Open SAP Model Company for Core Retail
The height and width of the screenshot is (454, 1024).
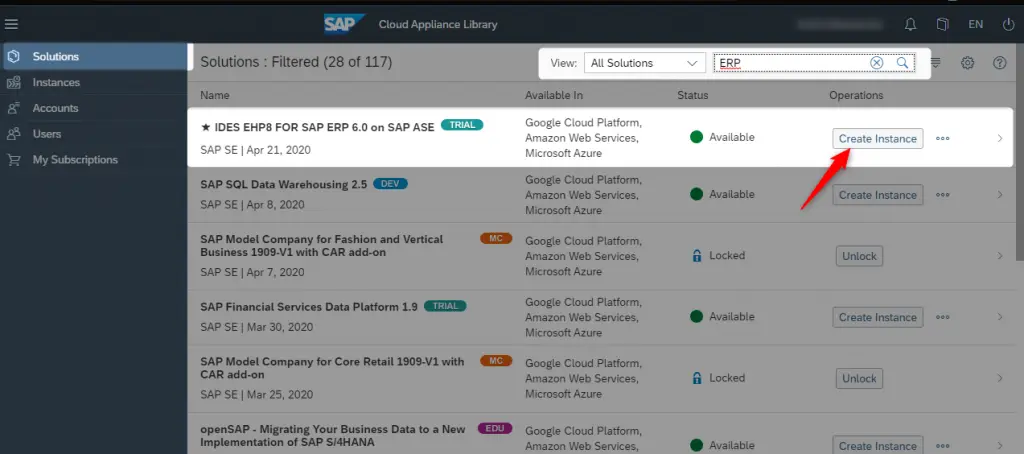coord(332,368)
